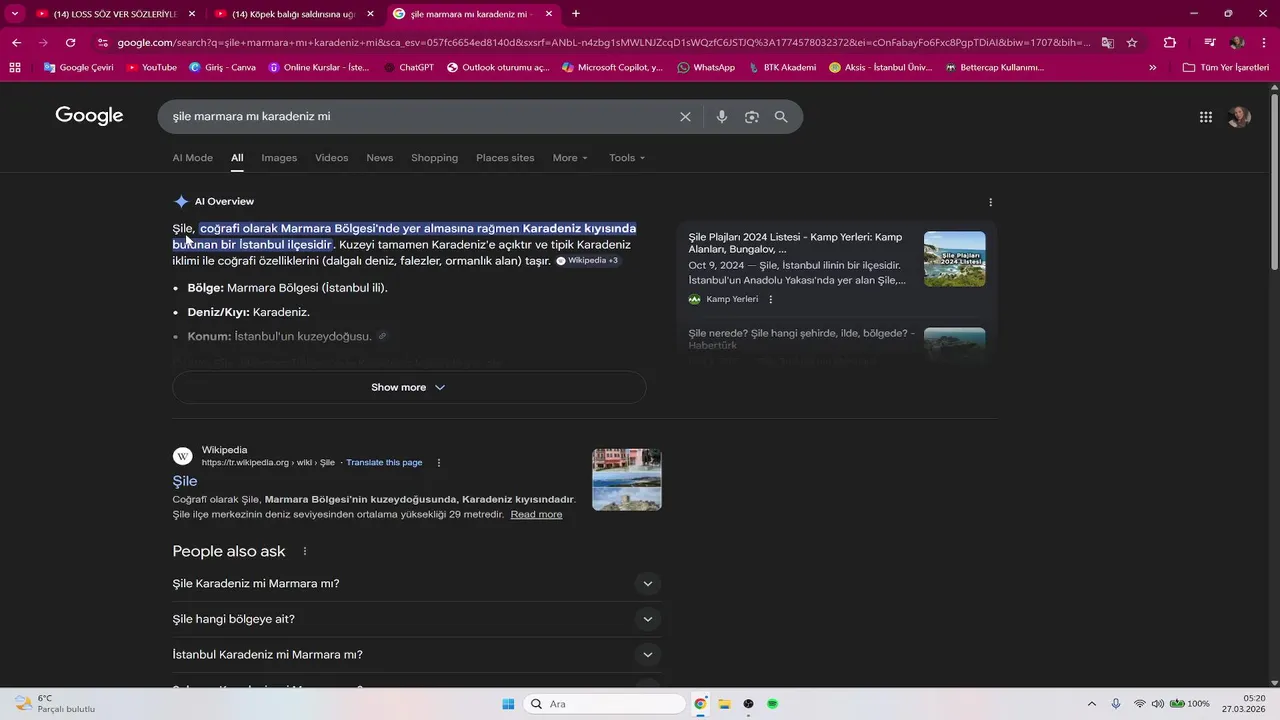This screenshot has height=720, width=1280.
Task: Open search by image camera icon
Action: point(752,117)
